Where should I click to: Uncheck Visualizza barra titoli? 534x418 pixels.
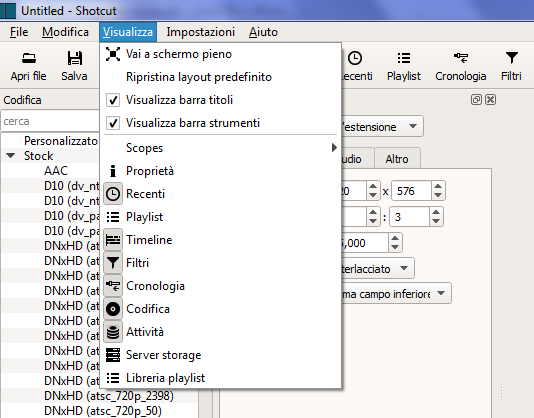(113, 100)
